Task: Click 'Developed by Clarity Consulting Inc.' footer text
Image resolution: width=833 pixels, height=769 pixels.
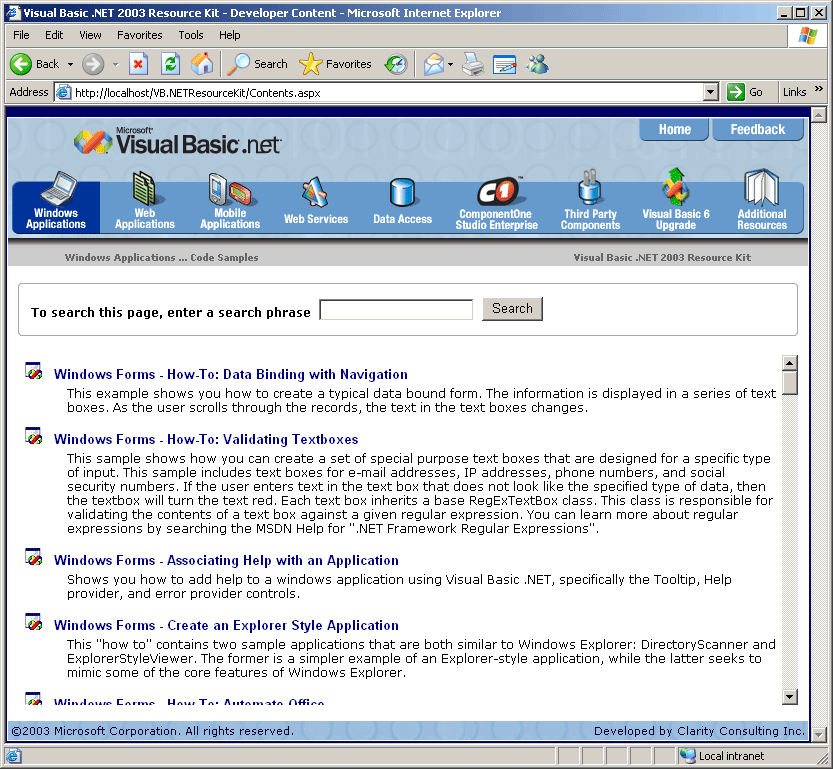Action: click(x=699, y=731)
